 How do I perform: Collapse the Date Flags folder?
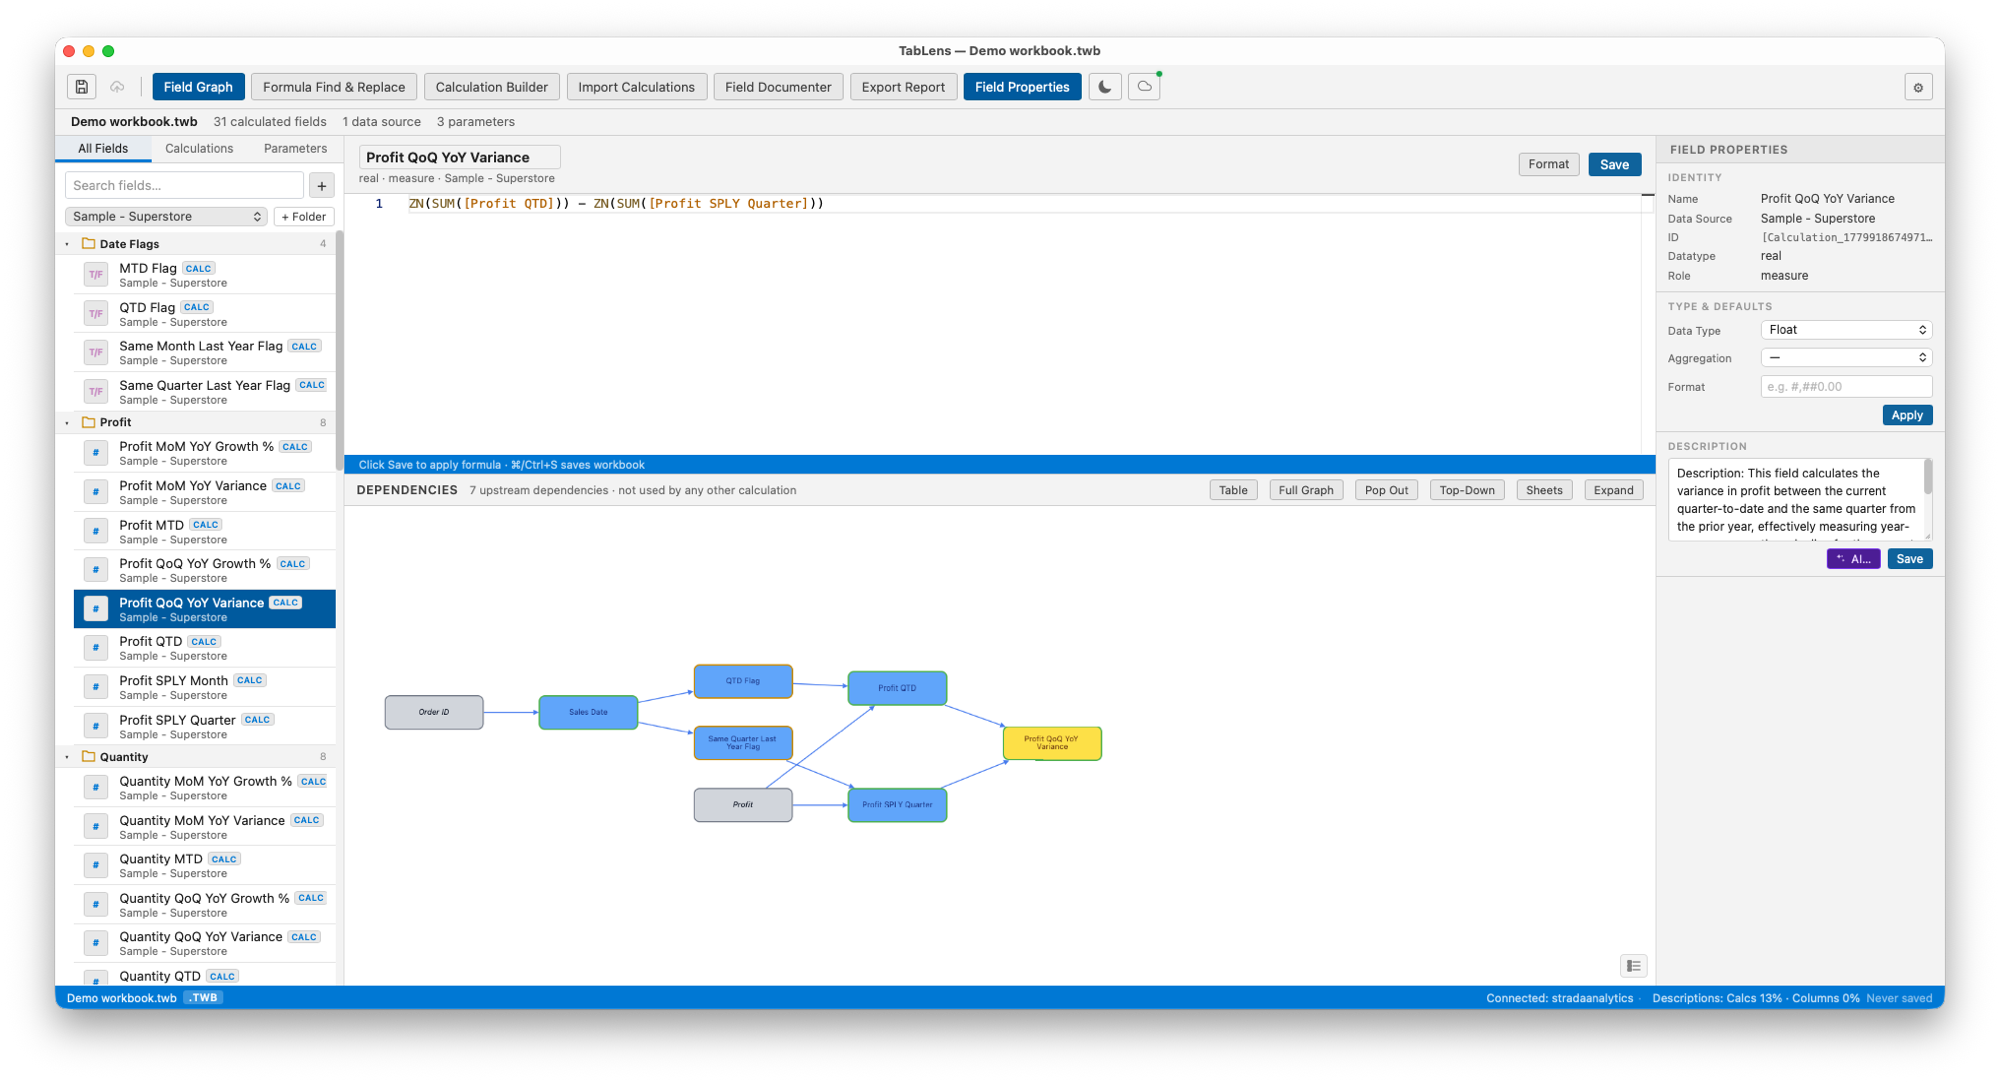point(67,244)
